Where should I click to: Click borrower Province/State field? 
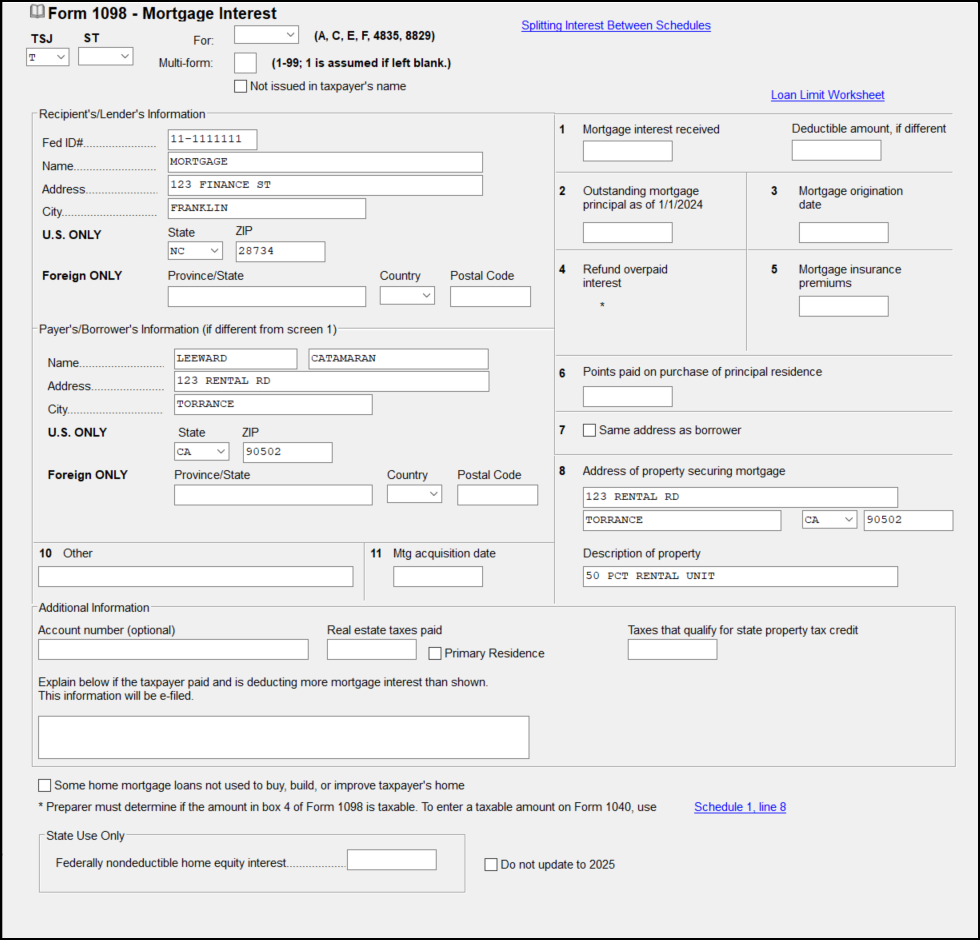point(273,495)
